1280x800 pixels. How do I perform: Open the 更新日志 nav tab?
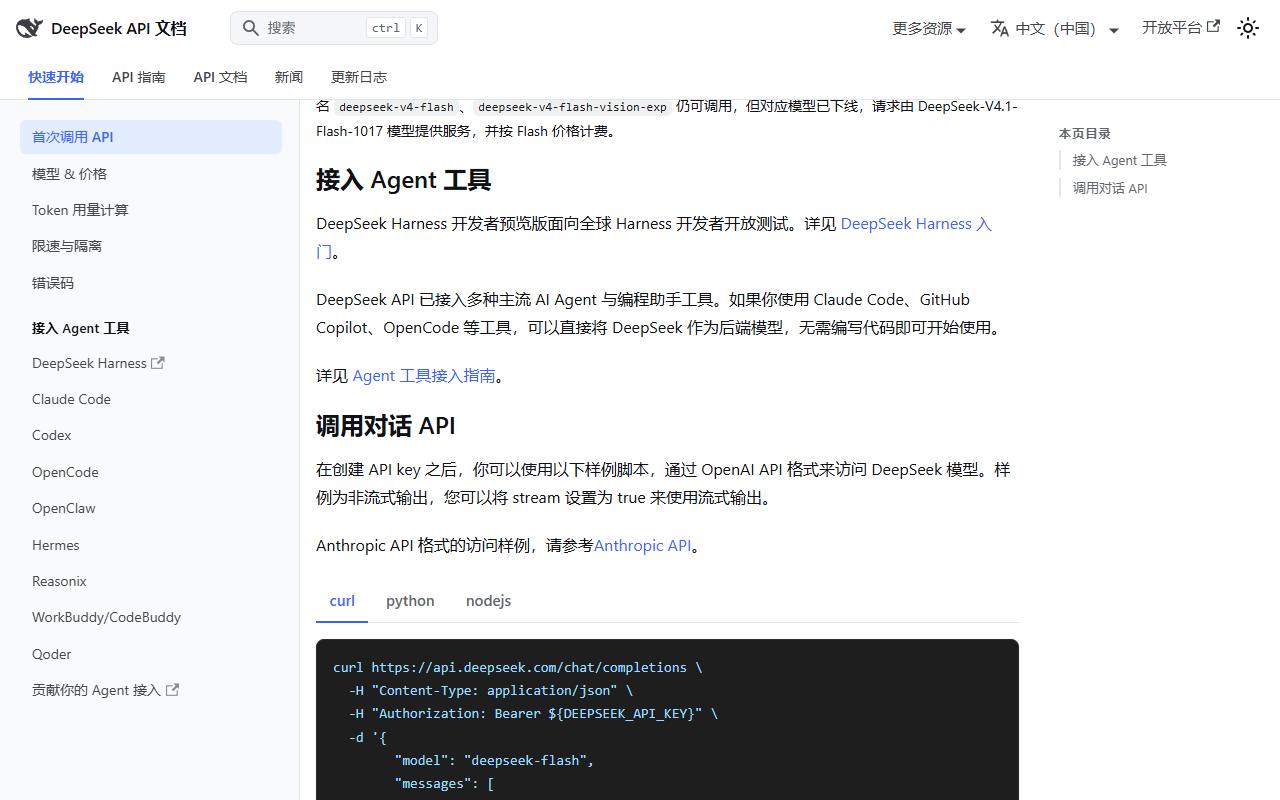[359, 77]
